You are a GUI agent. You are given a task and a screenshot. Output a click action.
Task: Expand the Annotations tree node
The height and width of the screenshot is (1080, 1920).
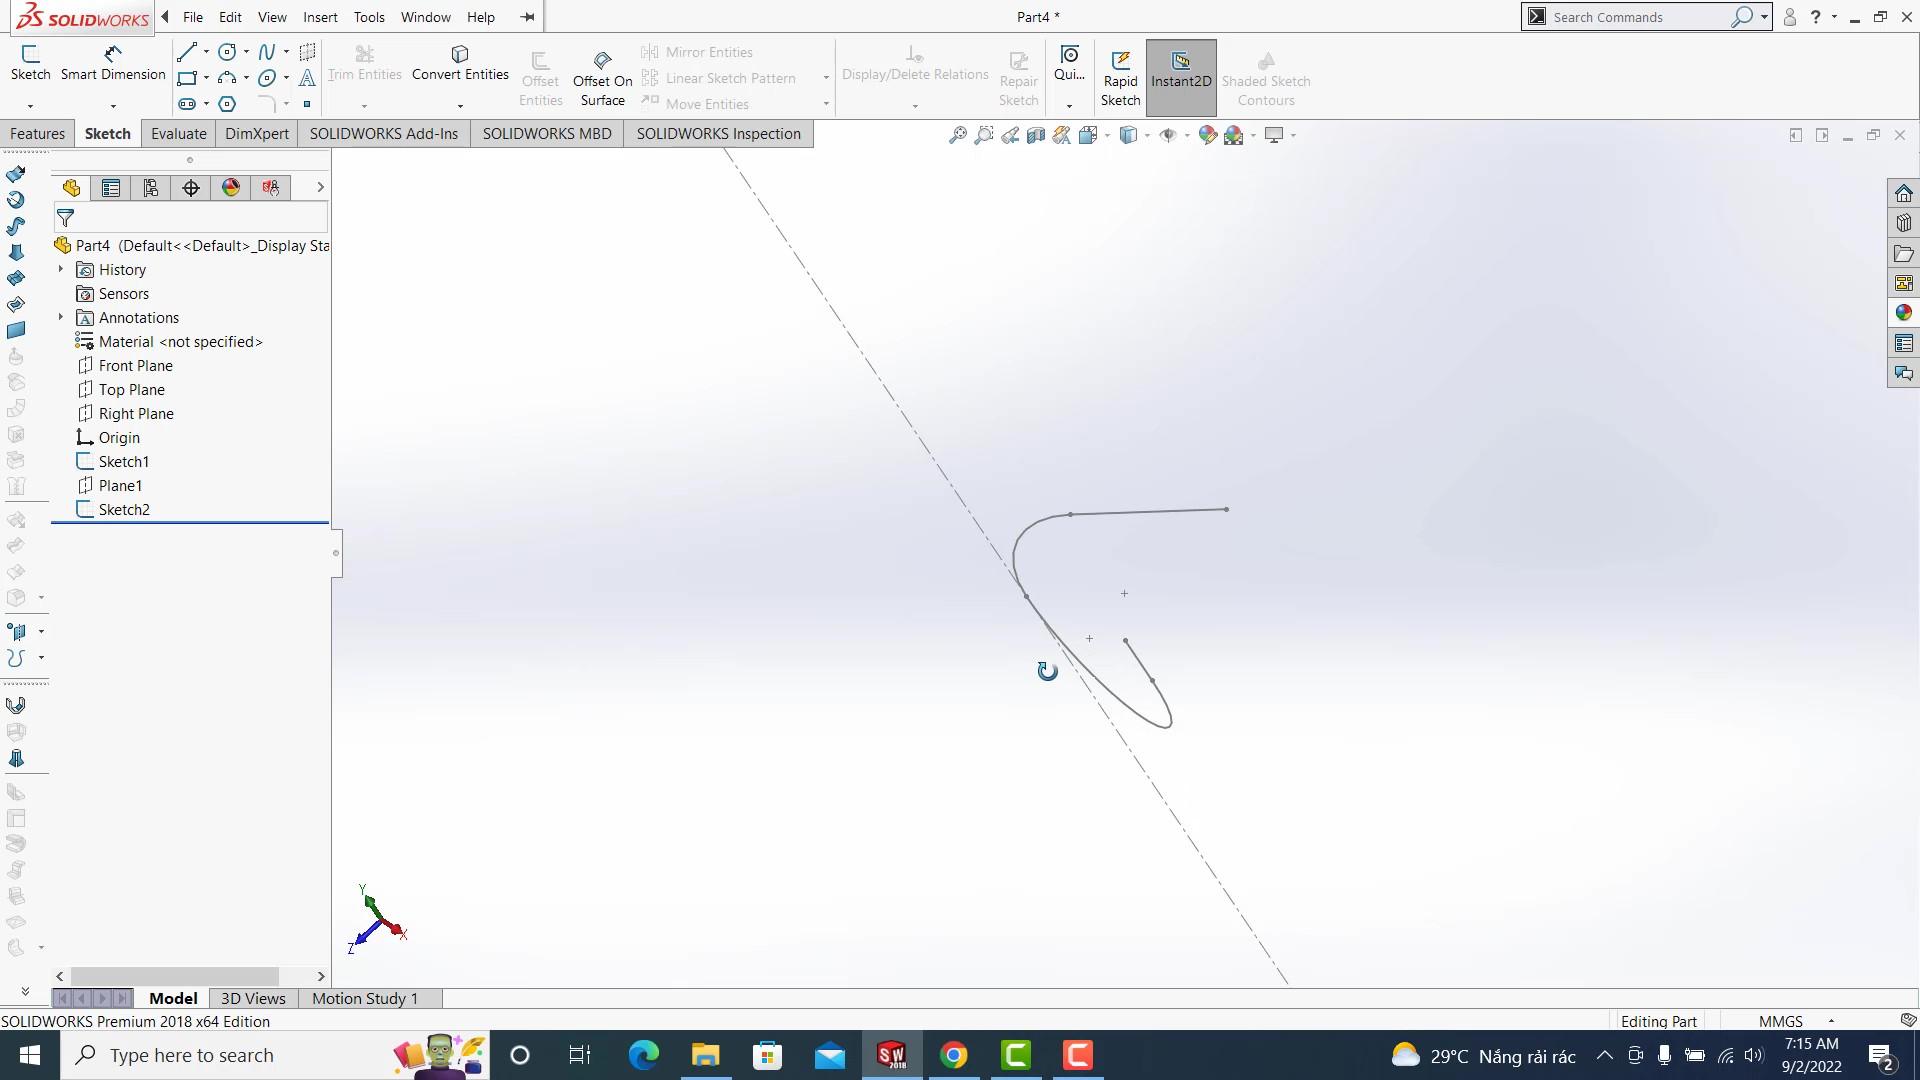click(x=61, y=318)
